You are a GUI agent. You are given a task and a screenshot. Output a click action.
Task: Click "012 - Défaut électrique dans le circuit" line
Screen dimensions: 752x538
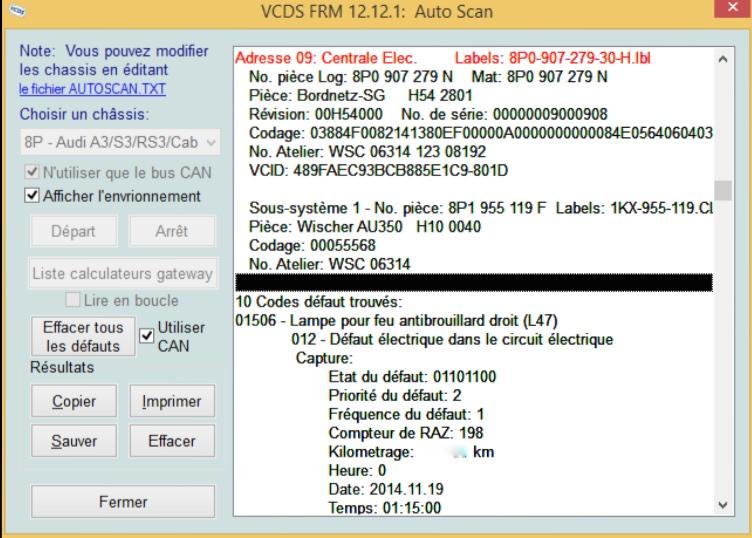pyautogui.click(x=452, y=339)
